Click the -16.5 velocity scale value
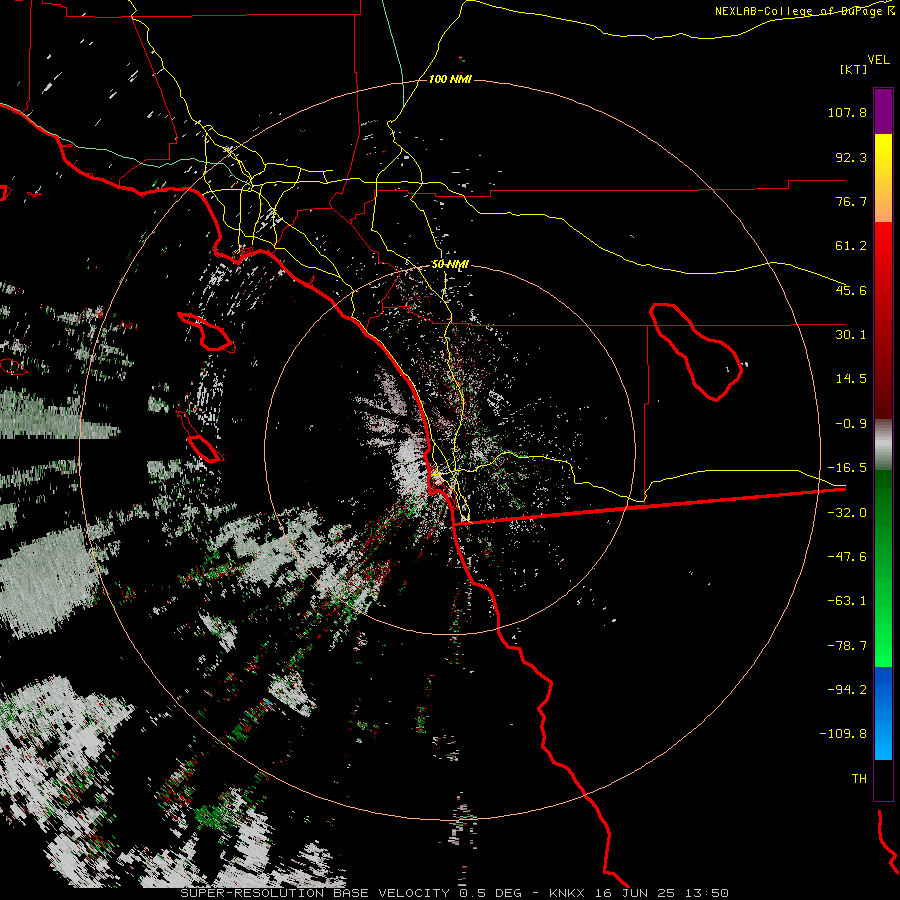Screen dimensions: 900x900 [x=847, y=468]
